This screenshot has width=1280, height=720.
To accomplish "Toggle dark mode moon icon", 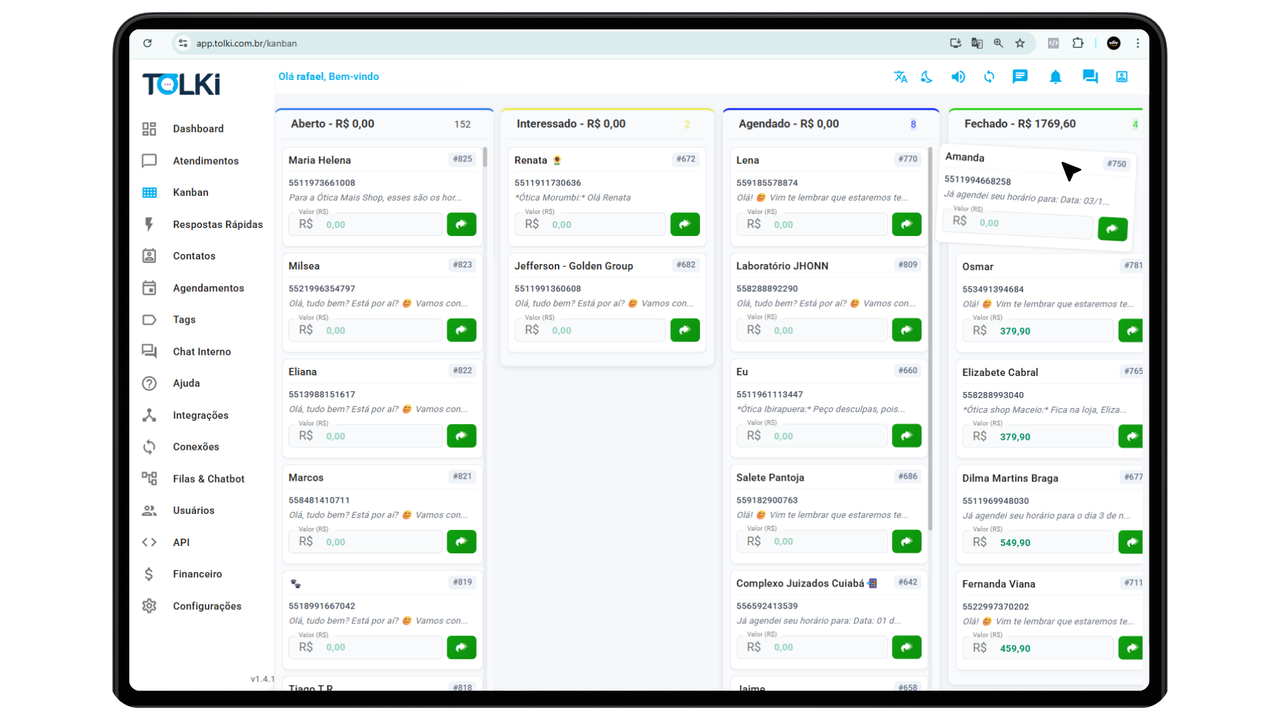I will point(927,77).
